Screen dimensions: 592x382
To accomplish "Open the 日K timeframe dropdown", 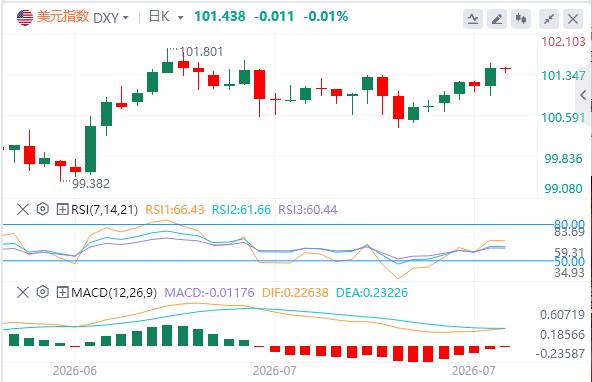I will pyautogui.click(x=166, y=17).
